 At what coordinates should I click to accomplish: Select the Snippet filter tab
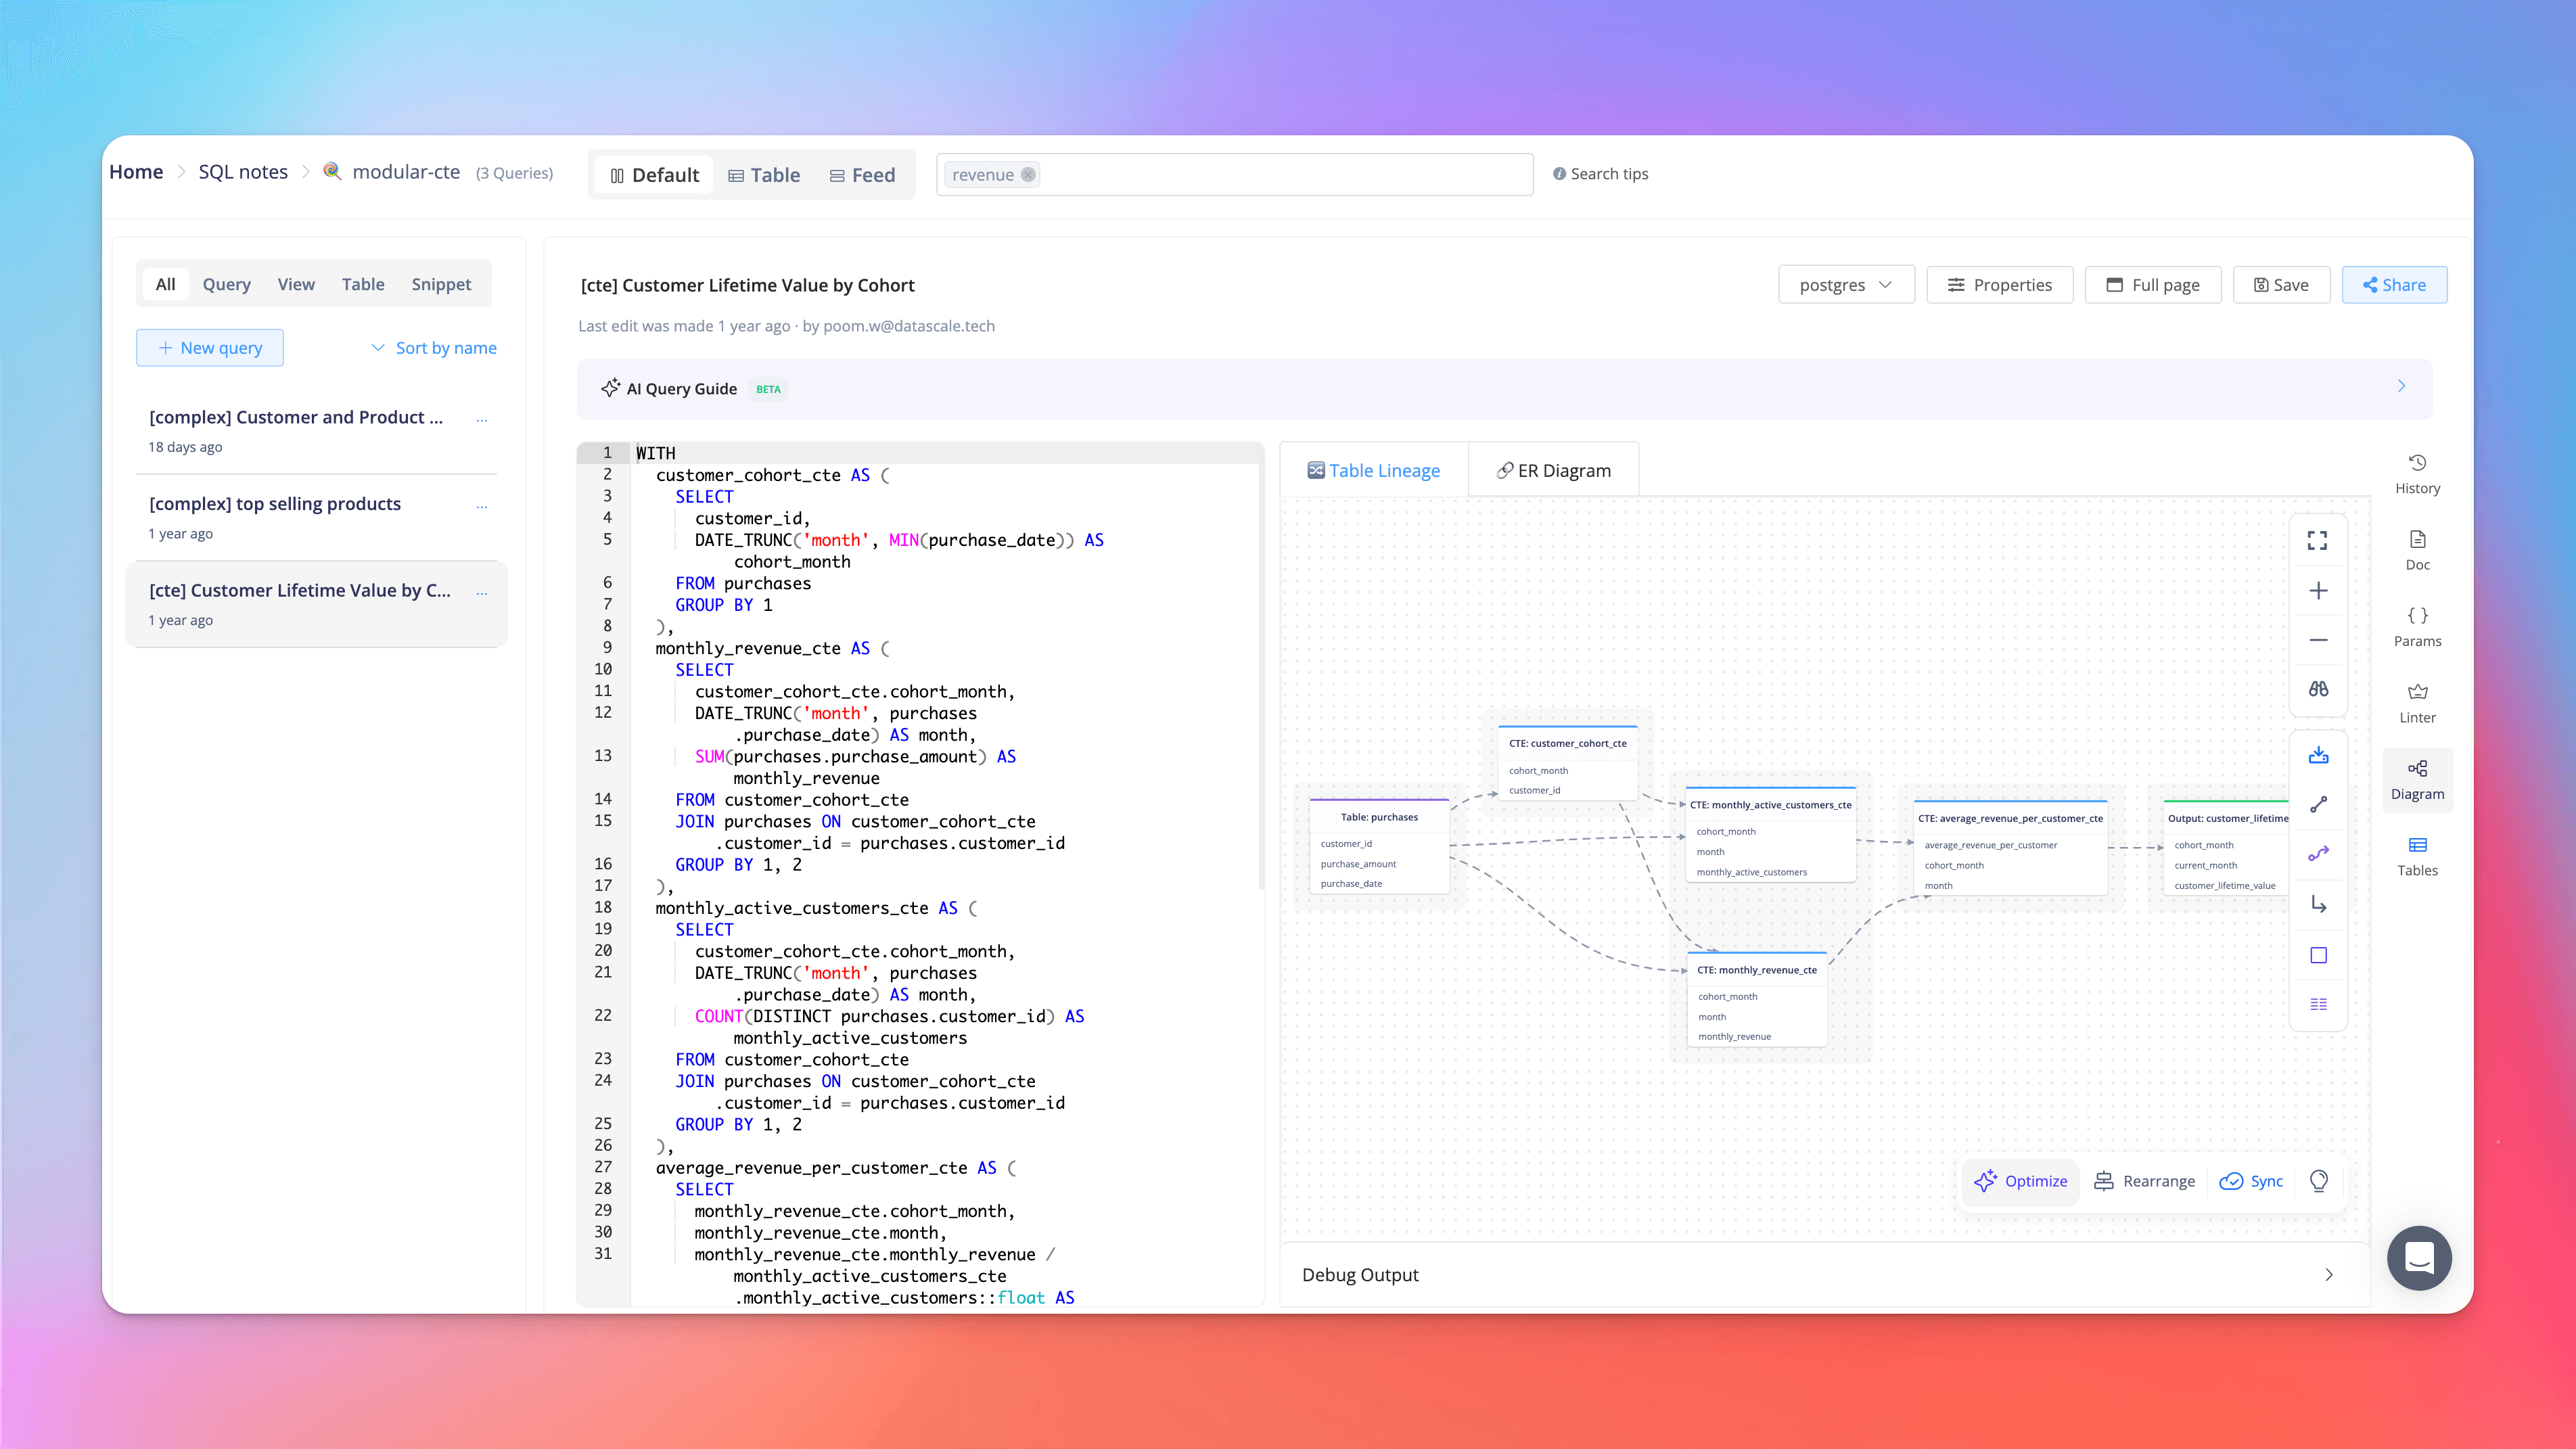click(x=441, y=284)
